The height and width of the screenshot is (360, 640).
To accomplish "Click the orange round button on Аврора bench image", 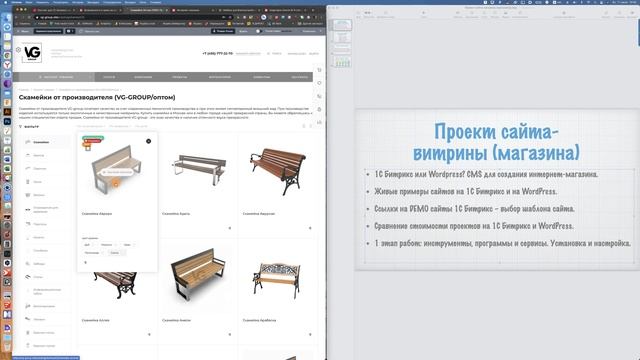I will coord(116,184).
